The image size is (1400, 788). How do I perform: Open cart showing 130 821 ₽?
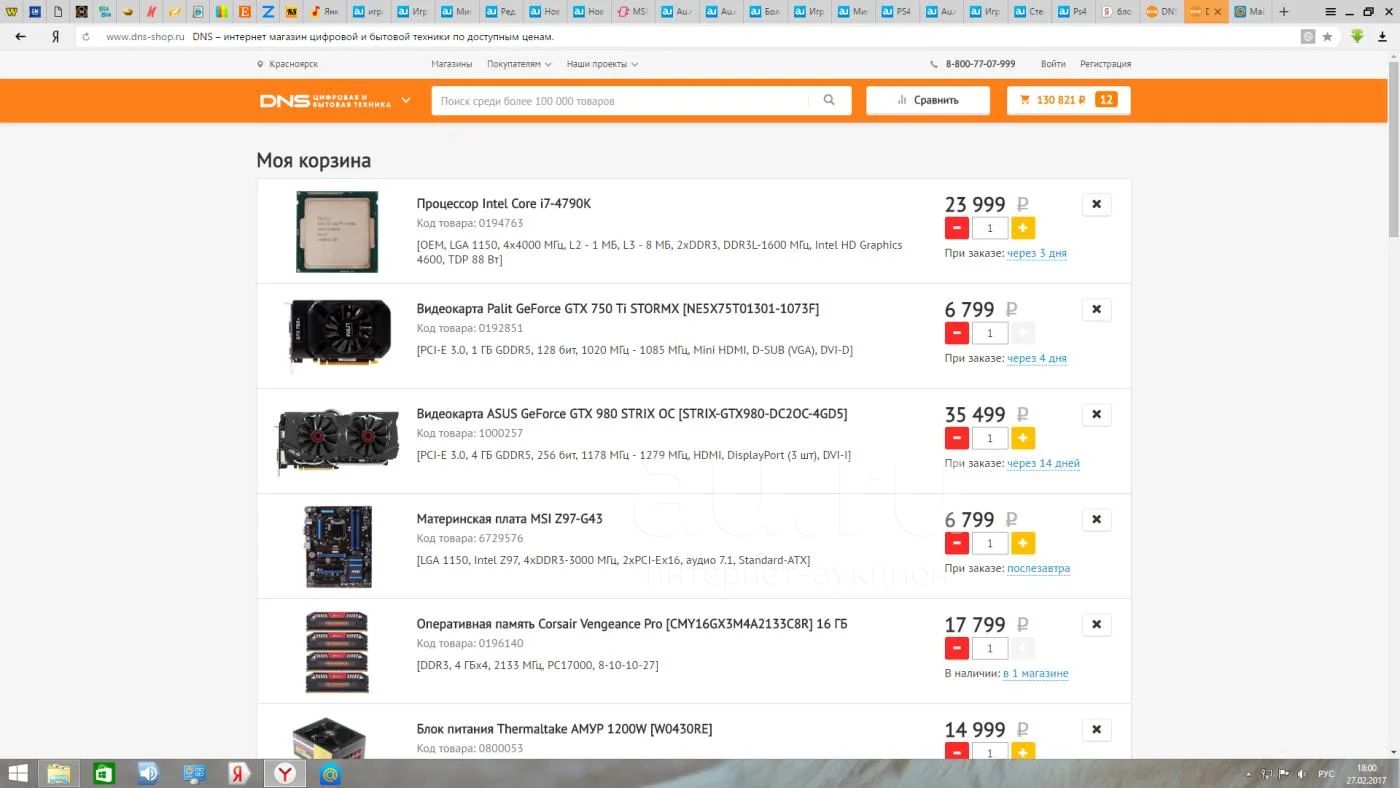pos(1068,100)
